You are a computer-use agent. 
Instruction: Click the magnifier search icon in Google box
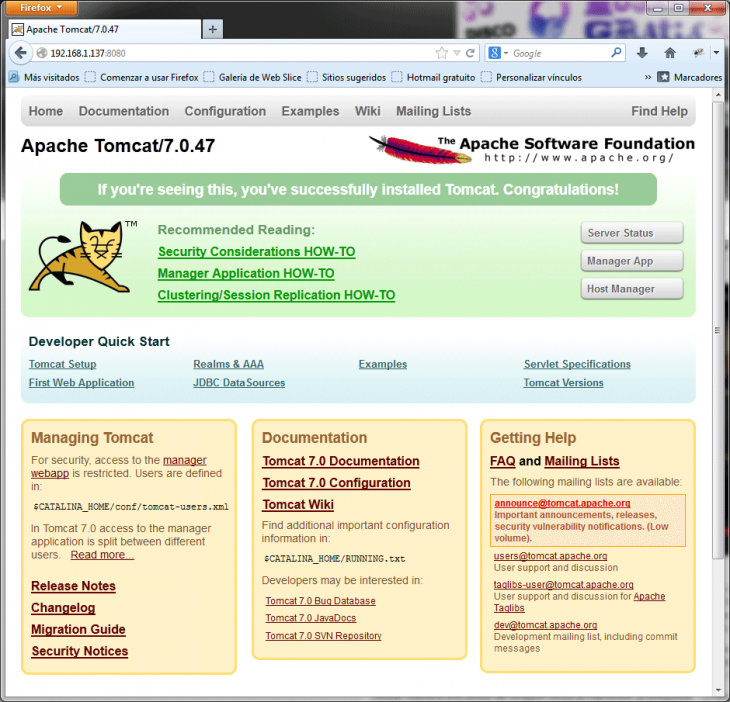click(x=616, y=53)
